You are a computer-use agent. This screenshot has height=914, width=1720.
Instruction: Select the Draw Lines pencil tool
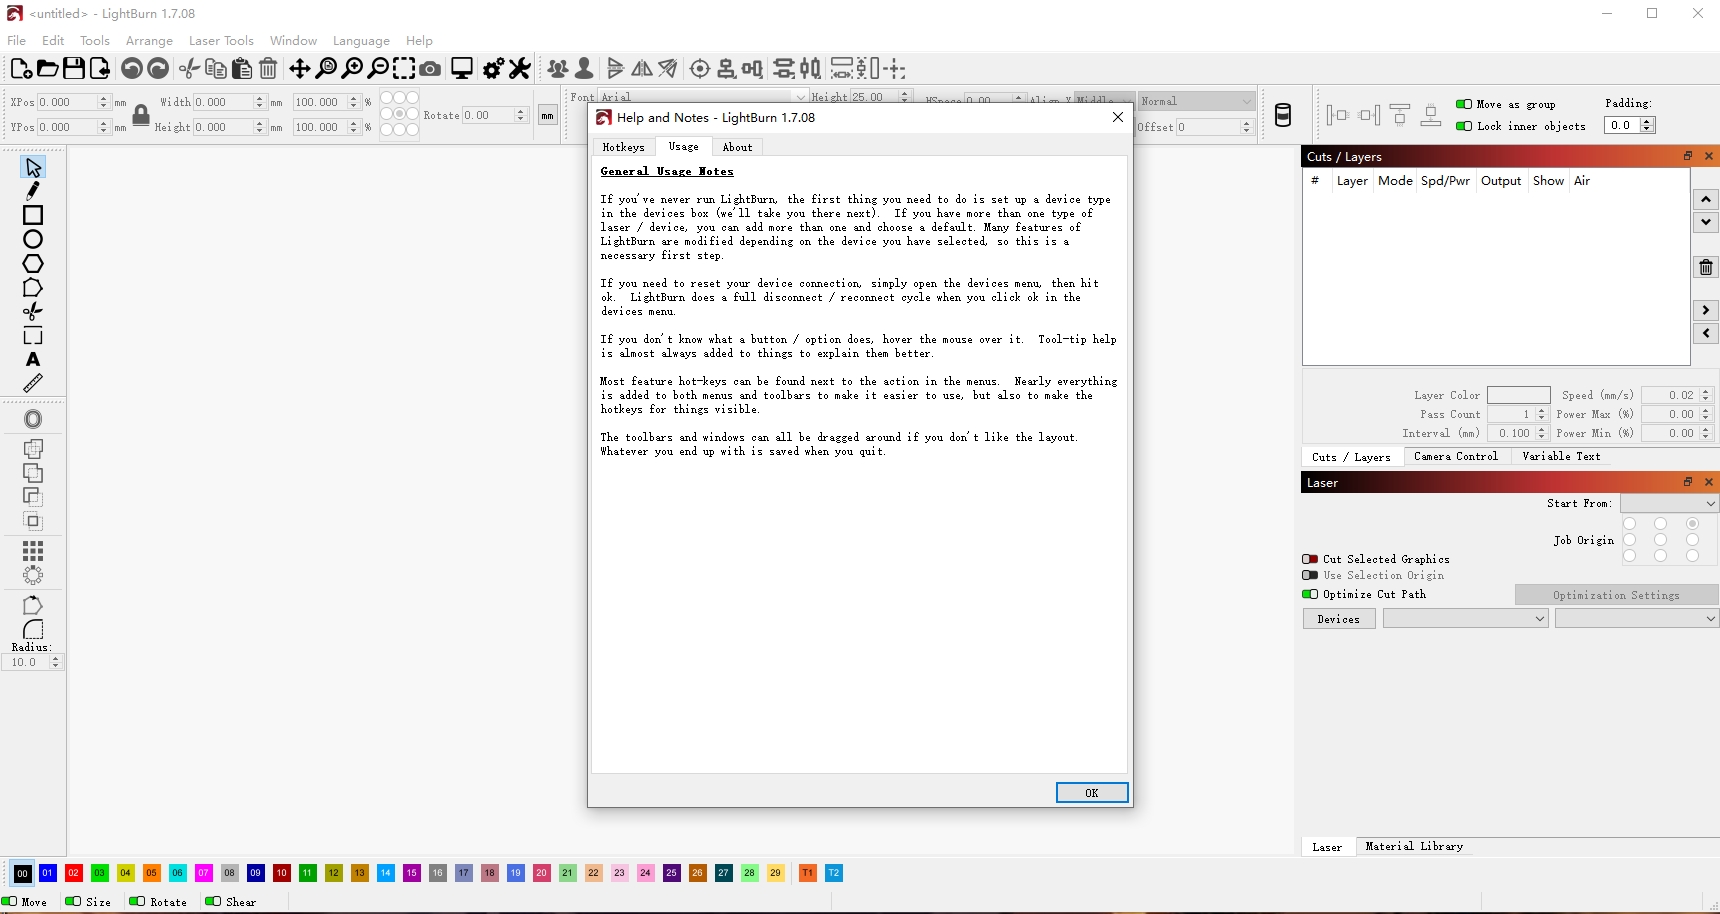tap(33, 191)
